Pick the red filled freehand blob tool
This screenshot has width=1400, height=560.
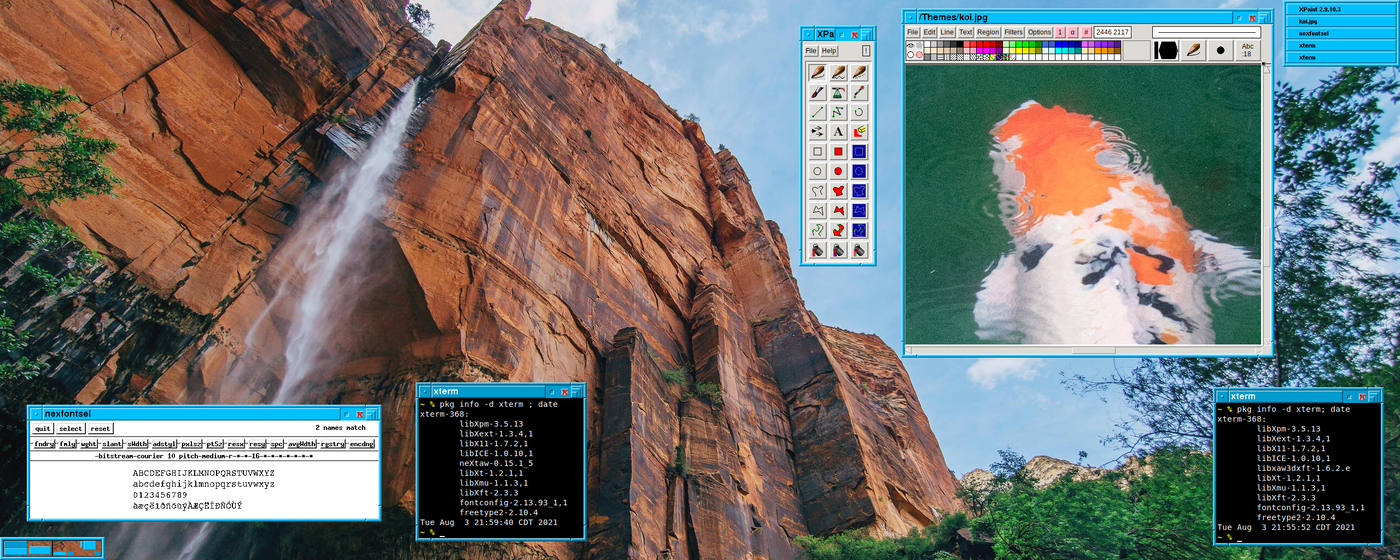point(838,190)
